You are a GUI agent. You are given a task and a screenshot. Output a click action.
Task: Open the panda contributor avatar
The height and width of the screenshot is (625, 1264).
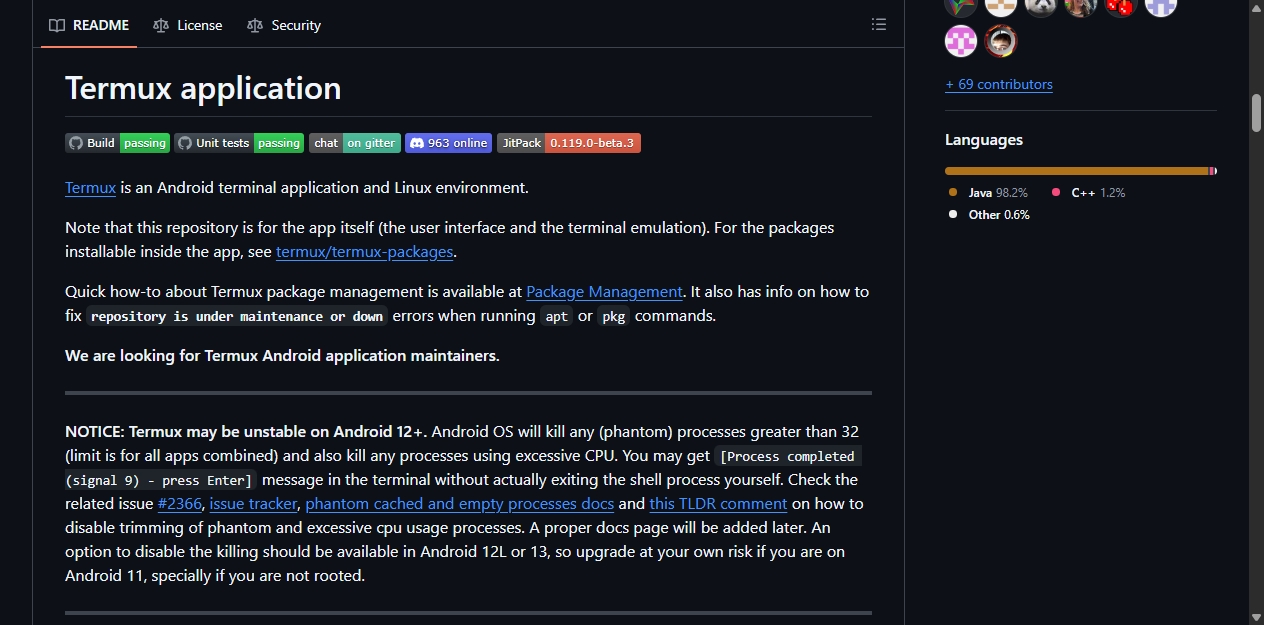pyautogui.click(x=1041, y=5)
